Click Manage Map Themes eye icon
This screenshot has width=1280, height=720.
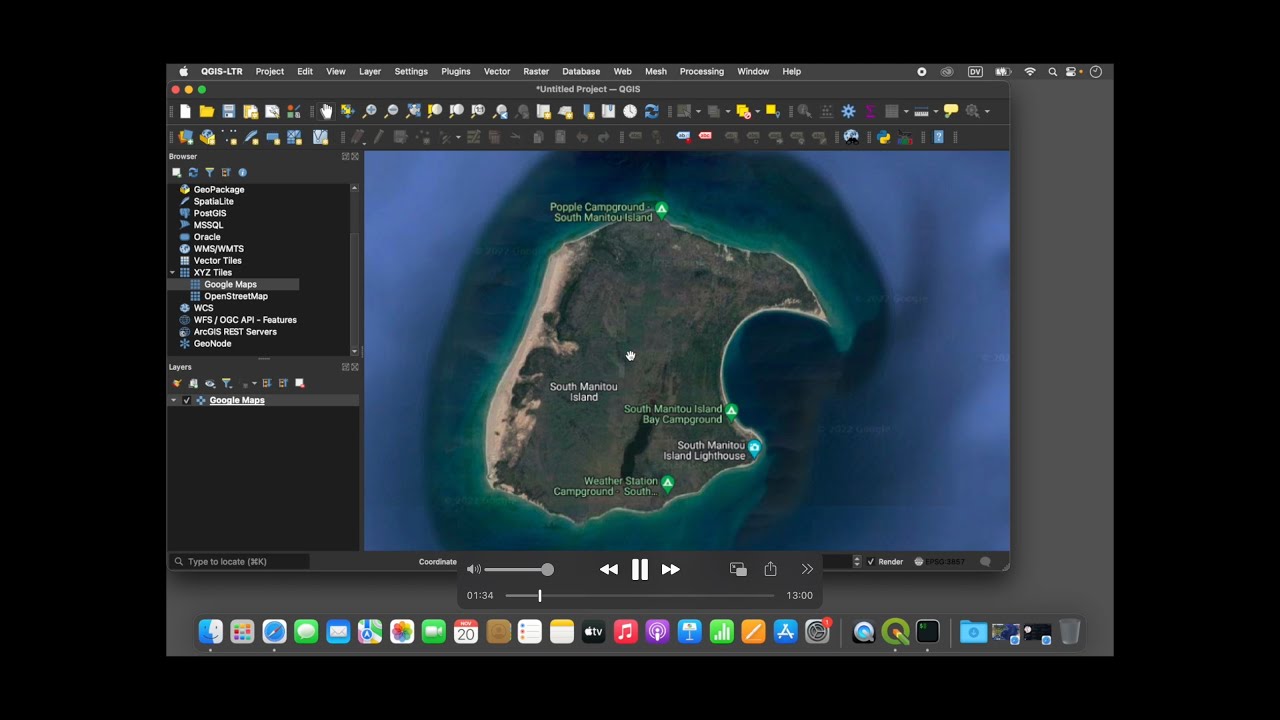[x=210, y=383]
